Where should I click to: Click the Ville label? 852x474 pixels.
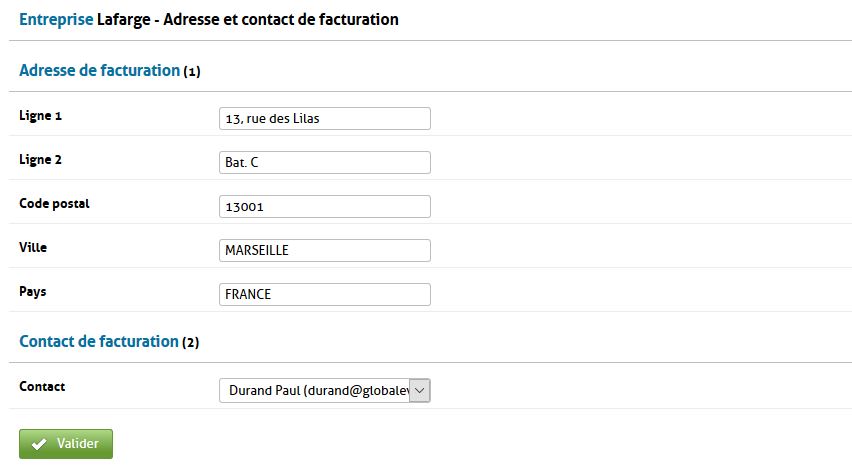[x=33, y=247]
